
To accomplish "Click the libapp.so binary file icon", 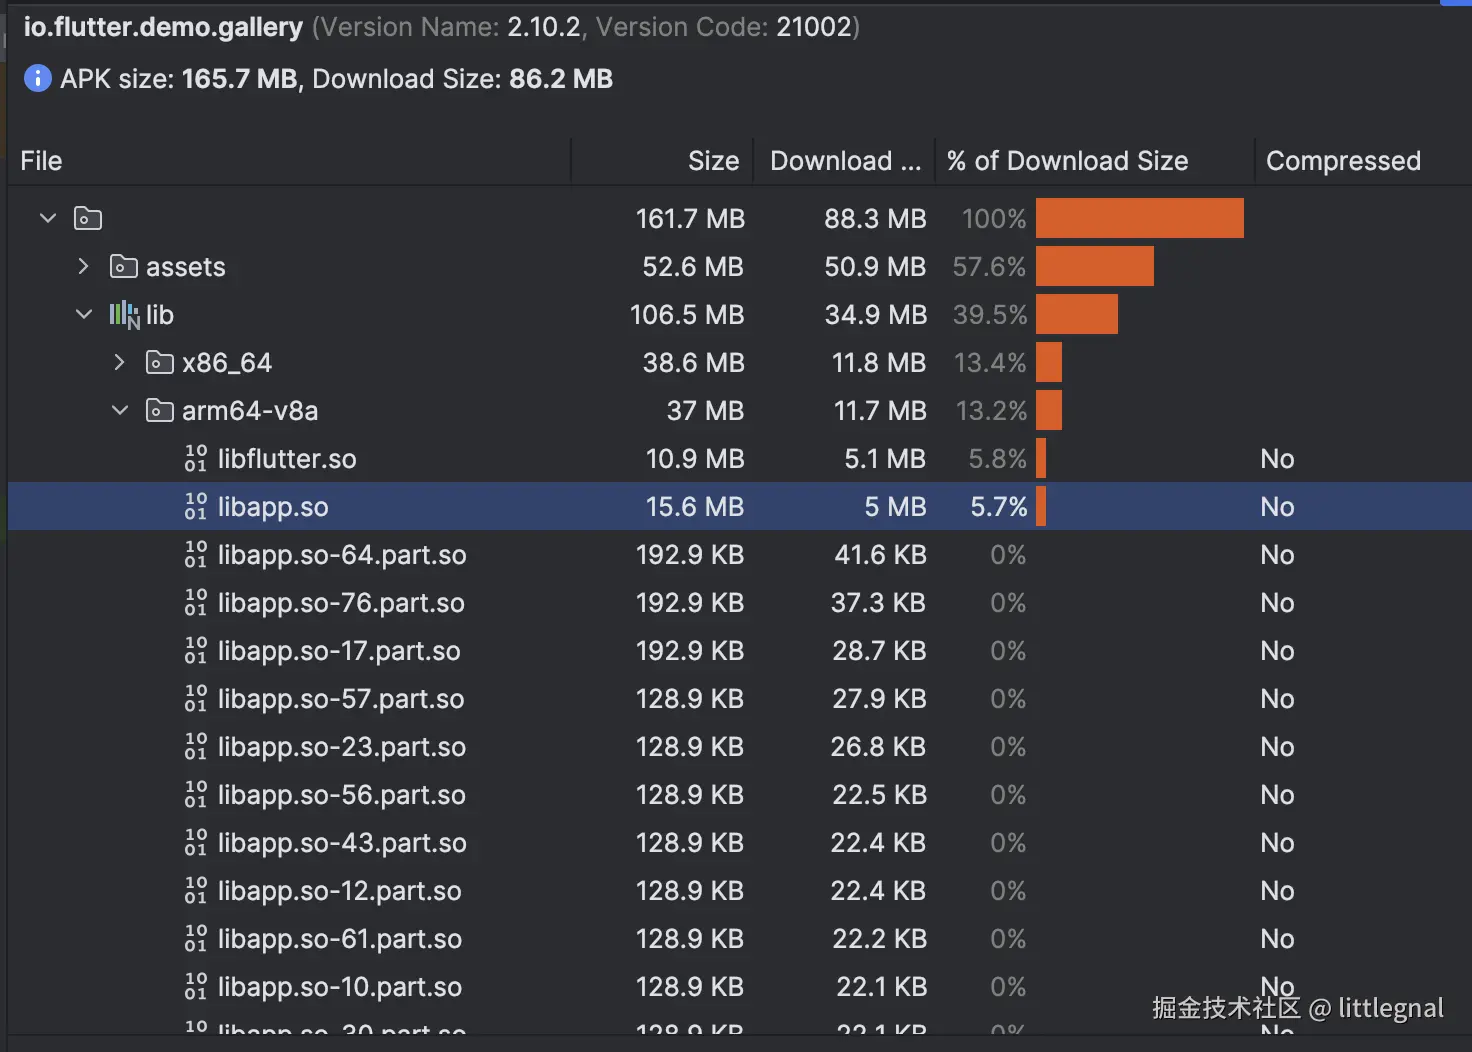I will point(196,507).
